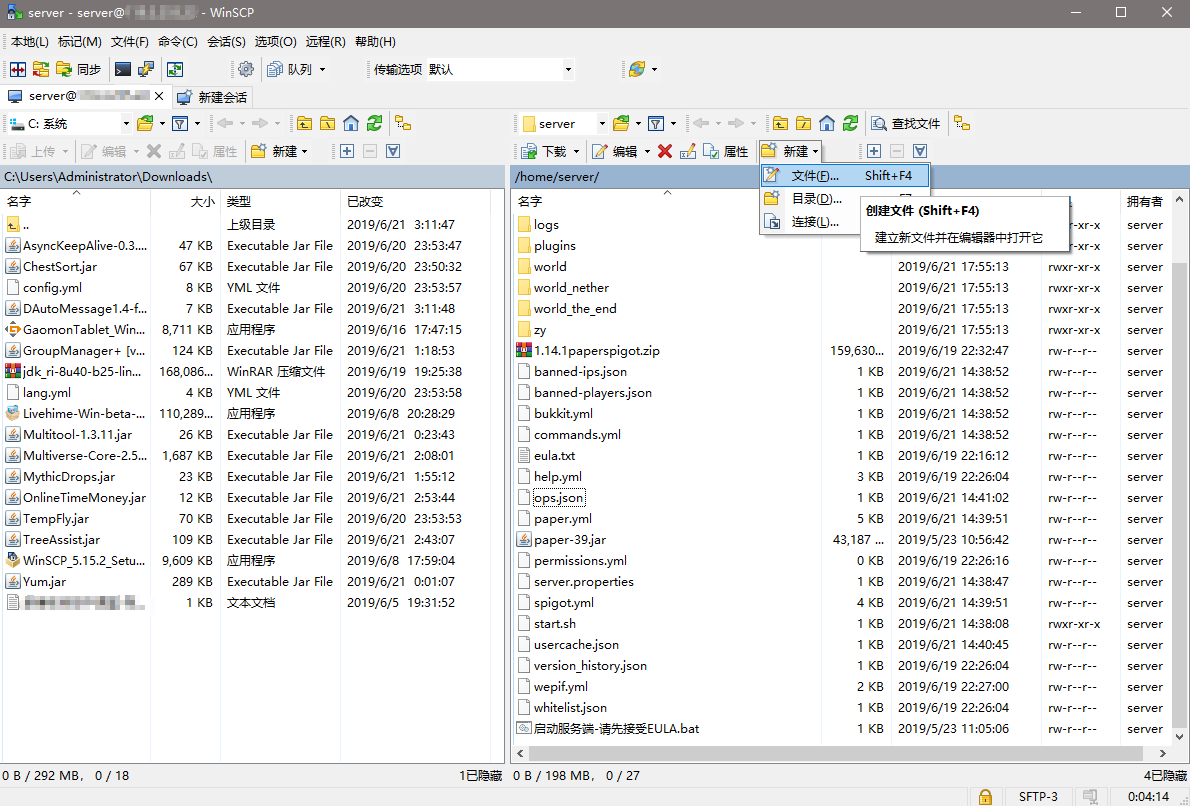Select the remote folder plugins
Viewport: 1190px width, 806px height.
point(555,246)
